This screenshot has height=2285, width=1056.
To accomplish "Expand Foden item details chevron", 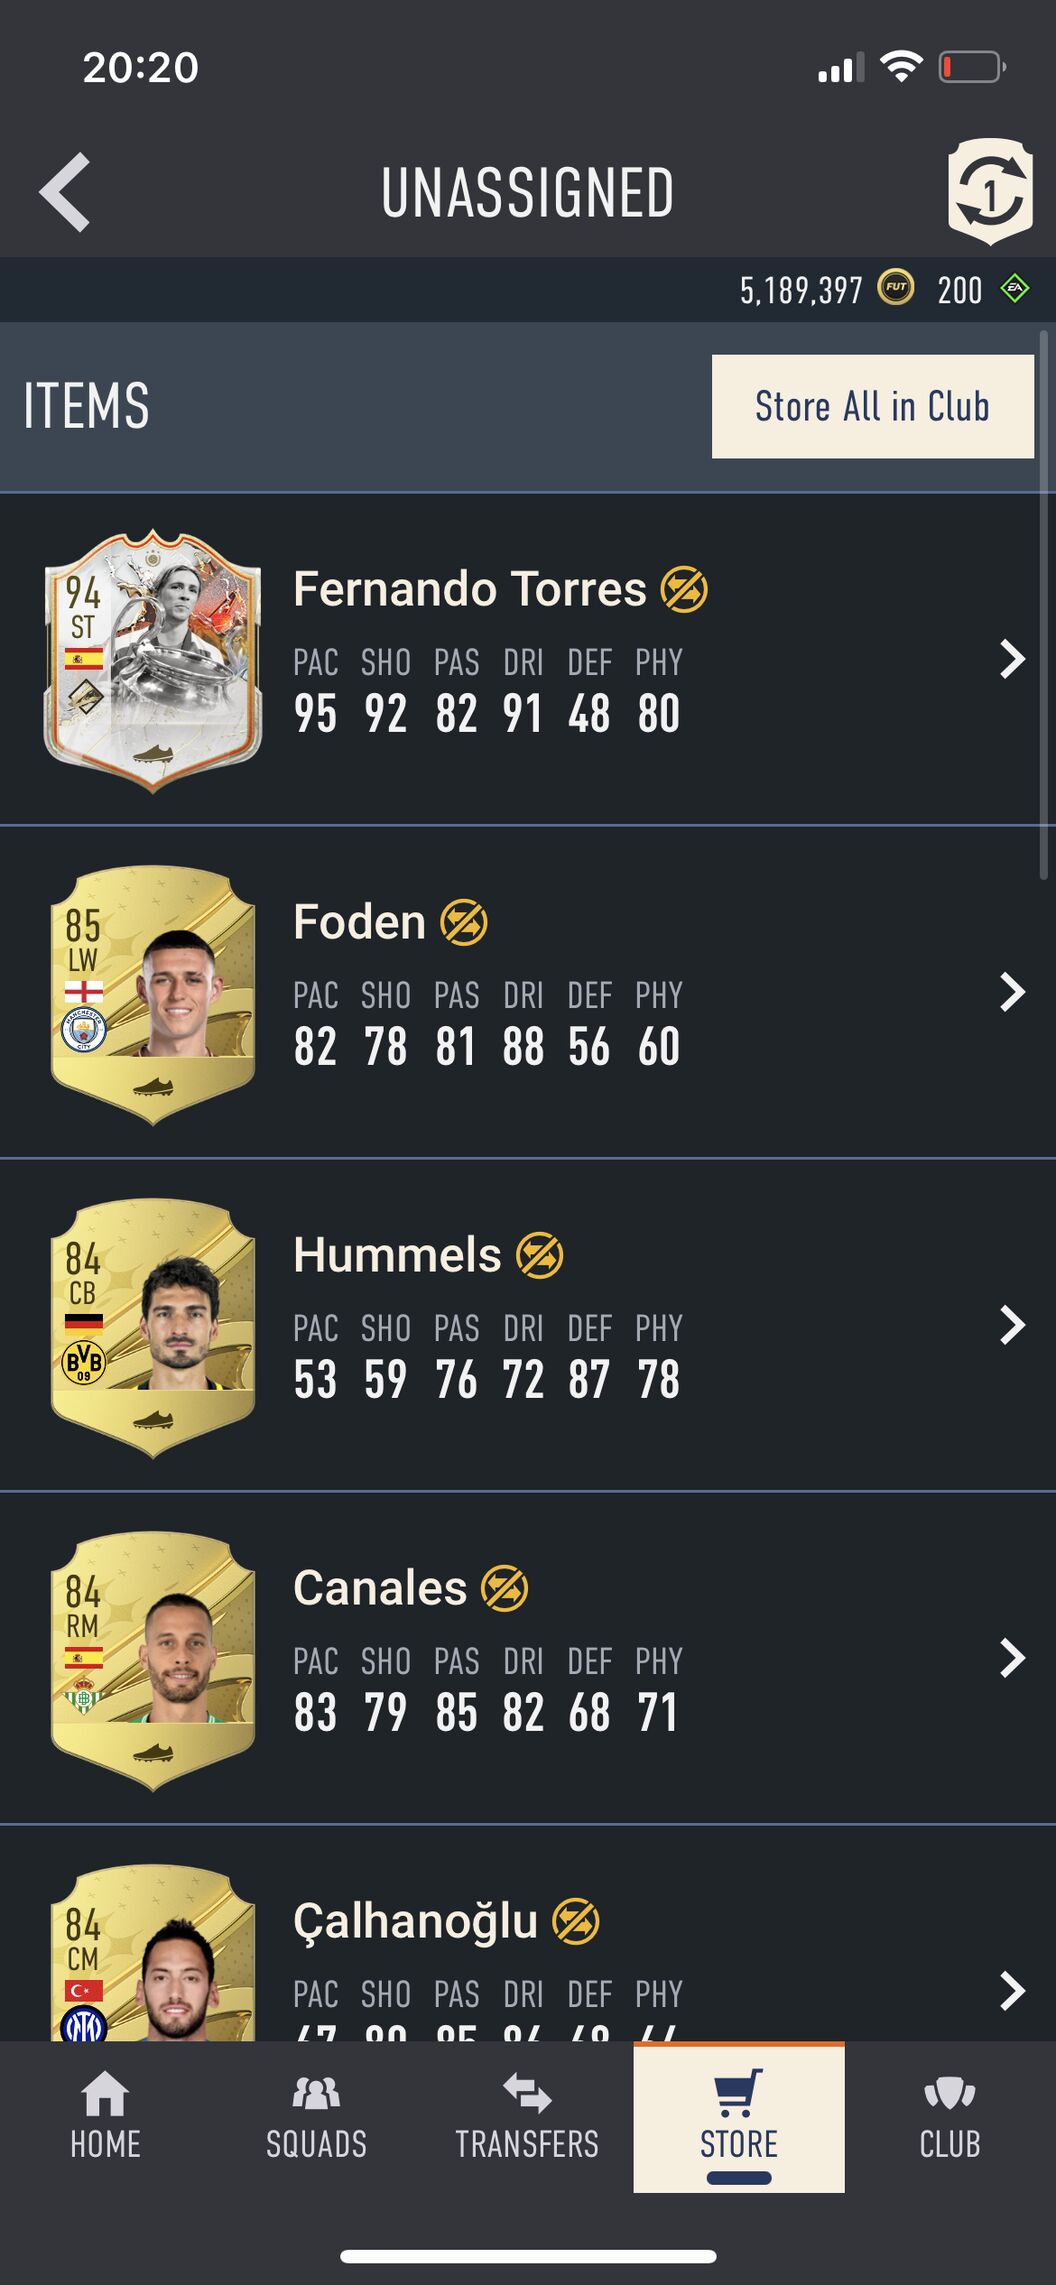I will 1012,992.
